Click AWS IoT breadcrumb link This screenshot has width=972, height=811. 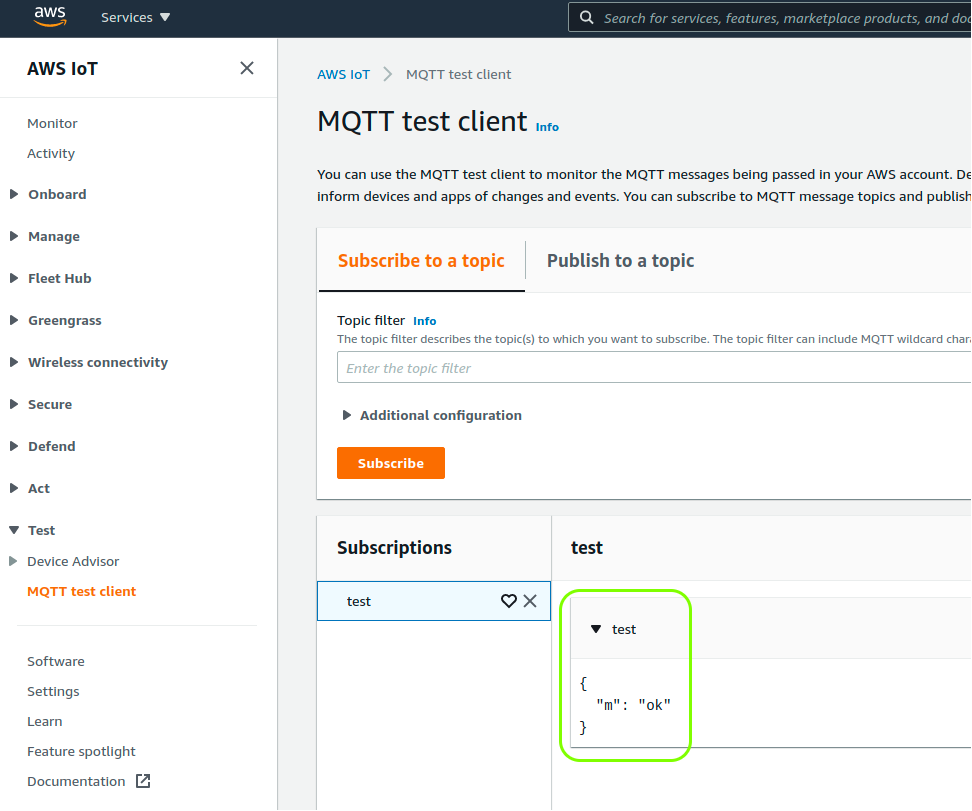[343, 74]
